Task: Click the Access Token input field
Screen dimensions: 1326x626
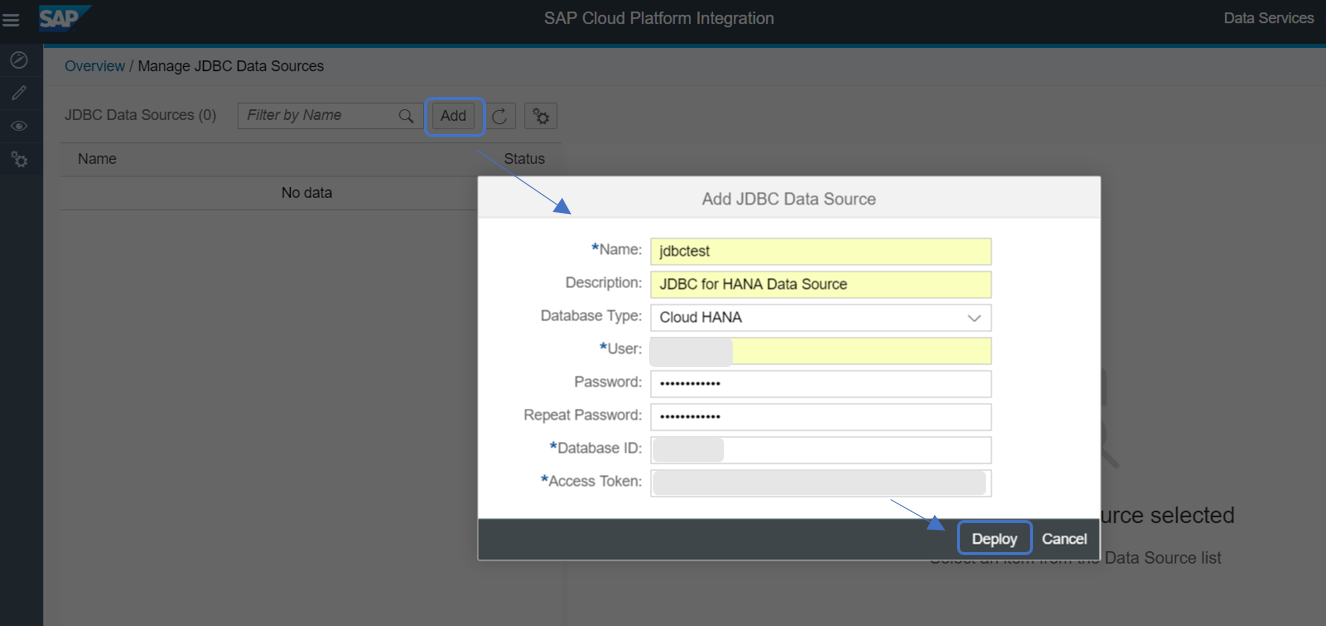Action: tap(820, 483)
